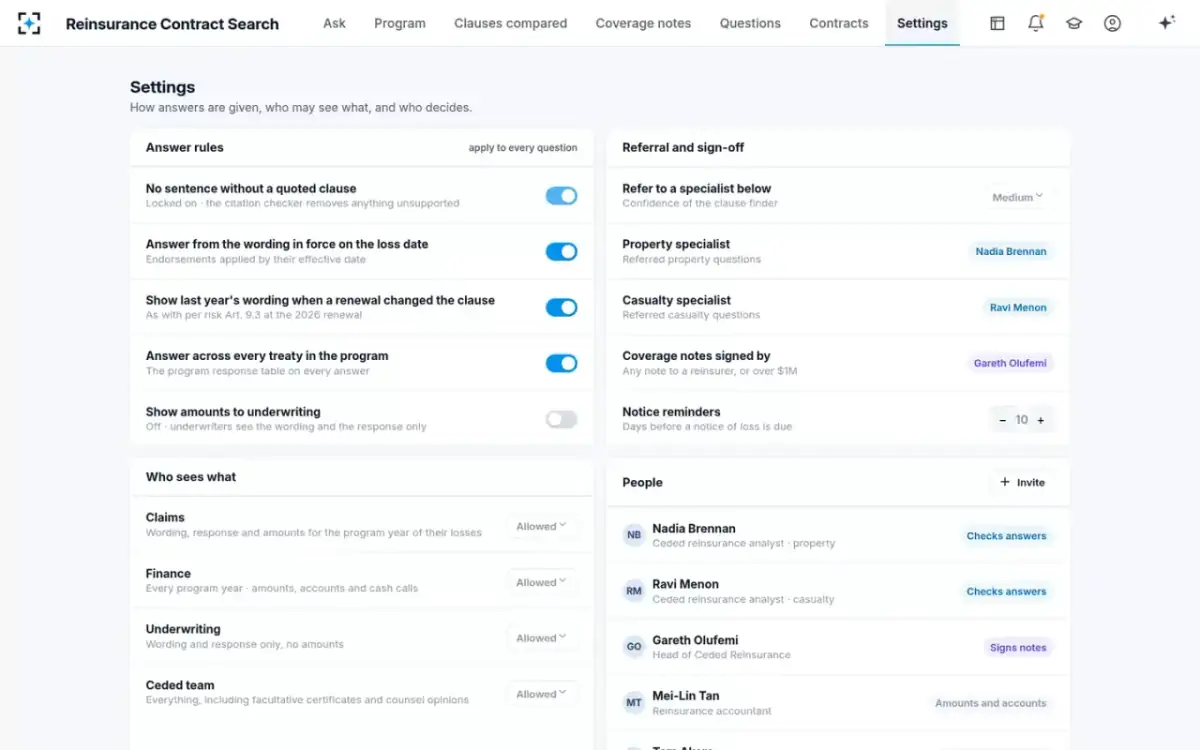Viewport: 1200px width, 750px height.
Task: Click the app logo icon
Action: click(x=29, y=23)
